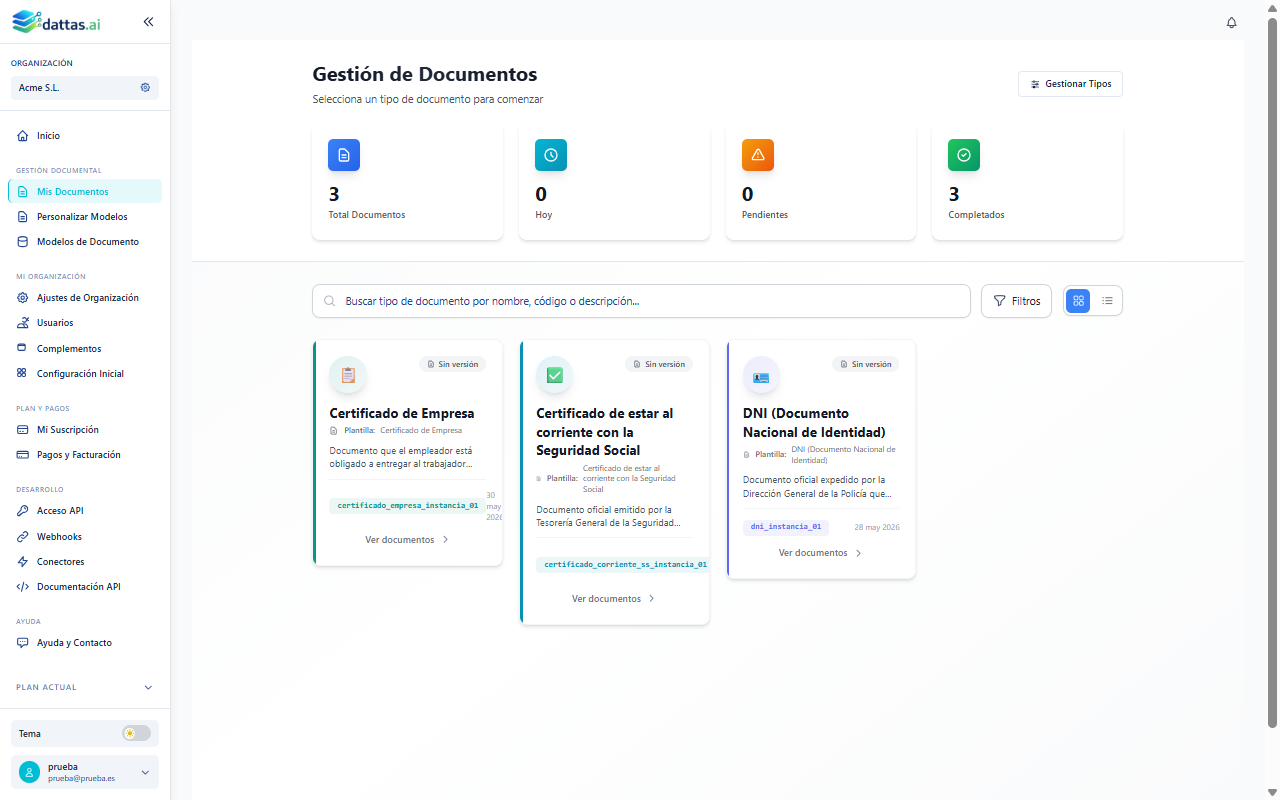The image size is (1280, 800).
Task: Click the gear icon next to Acme S.L.
Action: point(145,88)
